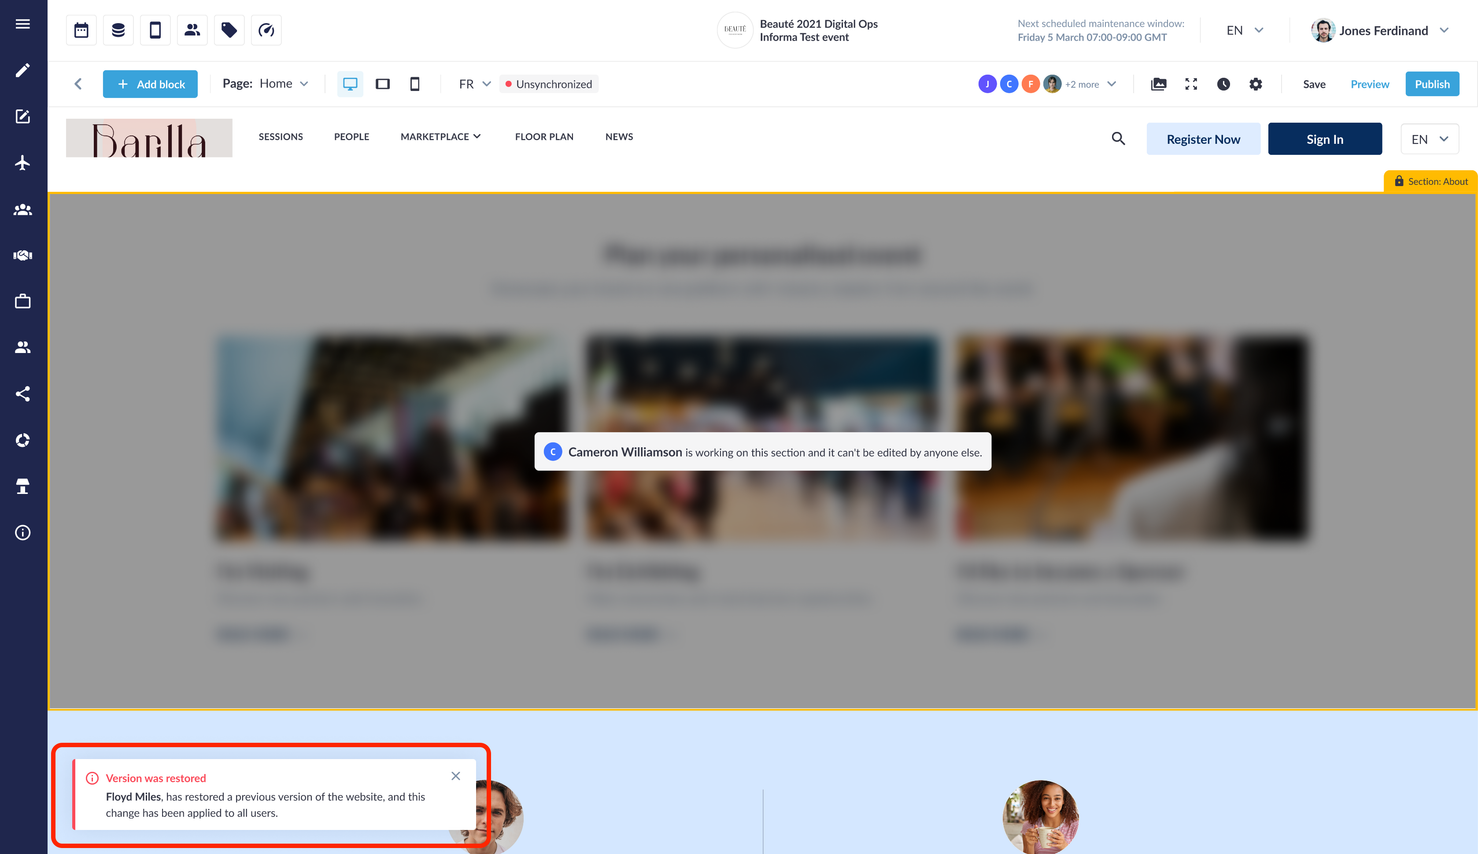The image size is (1478, 854).
Task: Open the Floor Plan nav item
Action: [x=544, y=137]
